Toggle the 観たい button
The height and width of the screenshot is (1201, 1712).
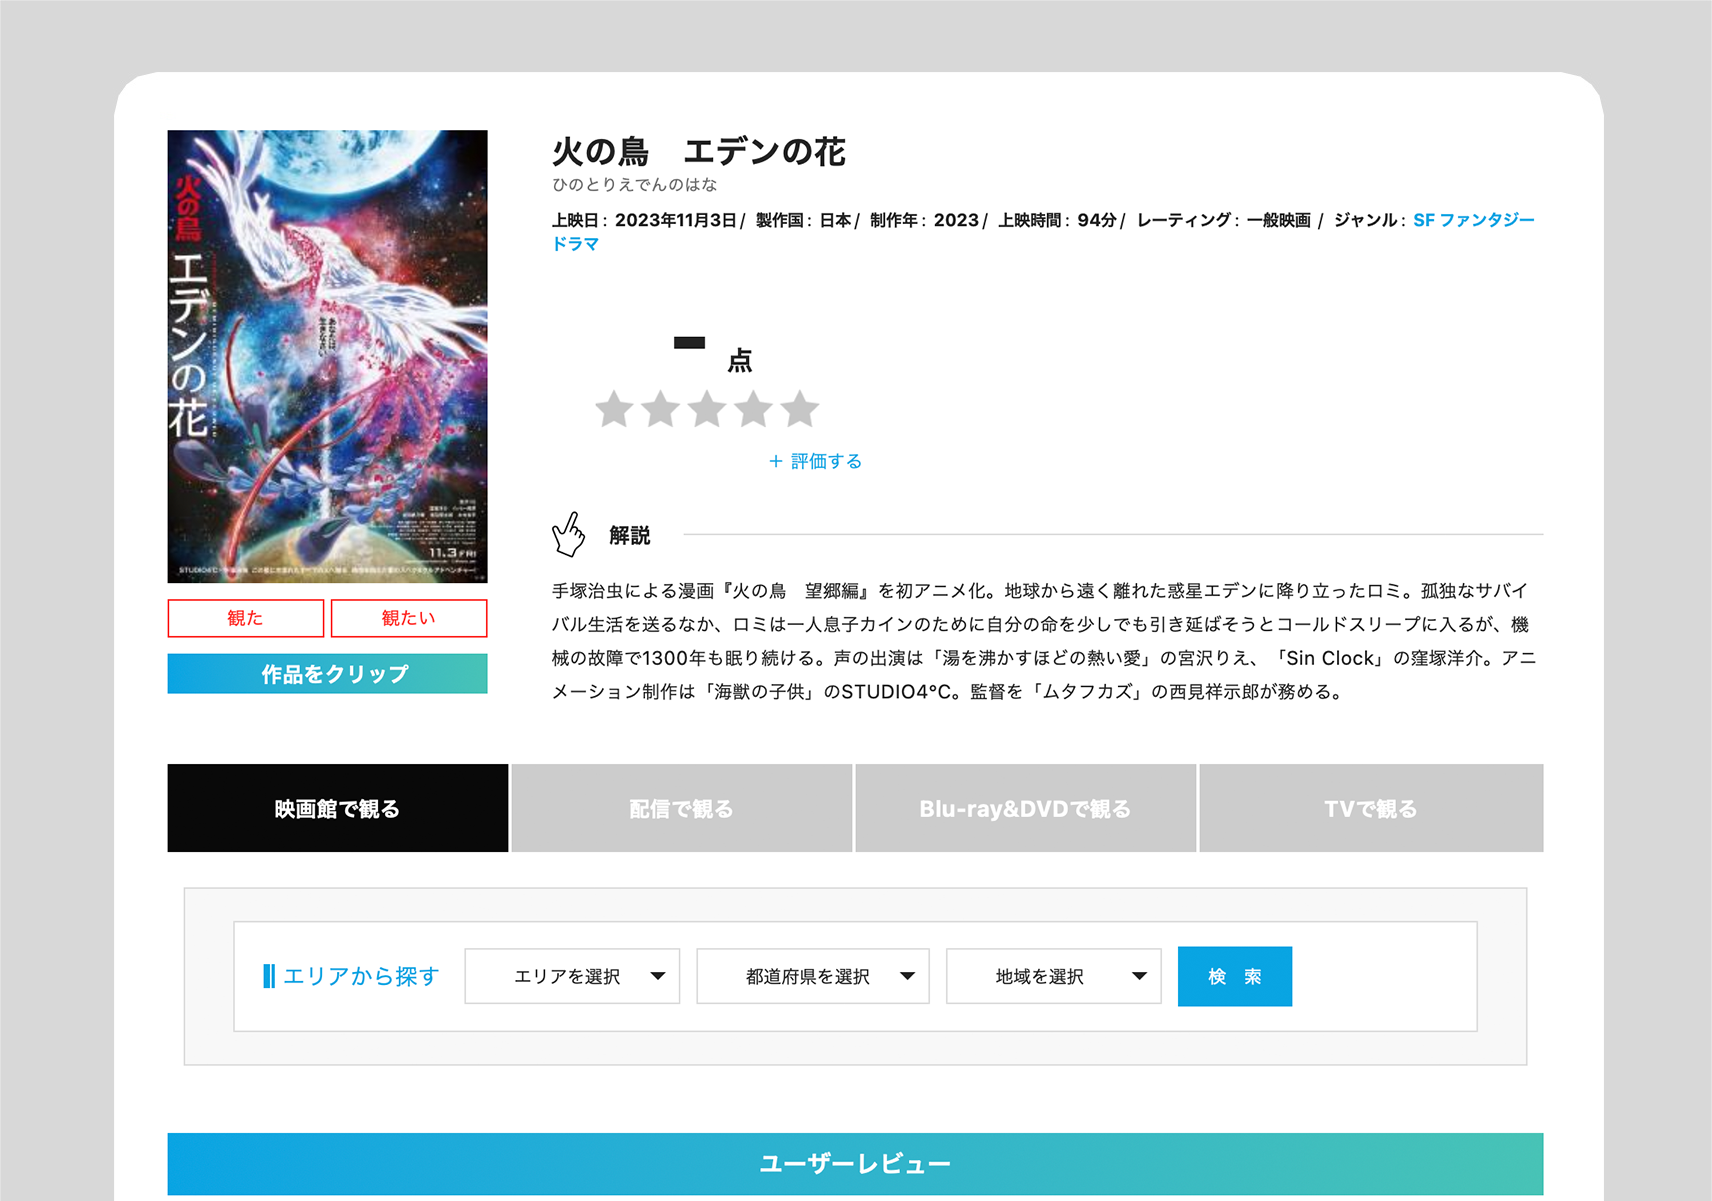click(409, 618)
